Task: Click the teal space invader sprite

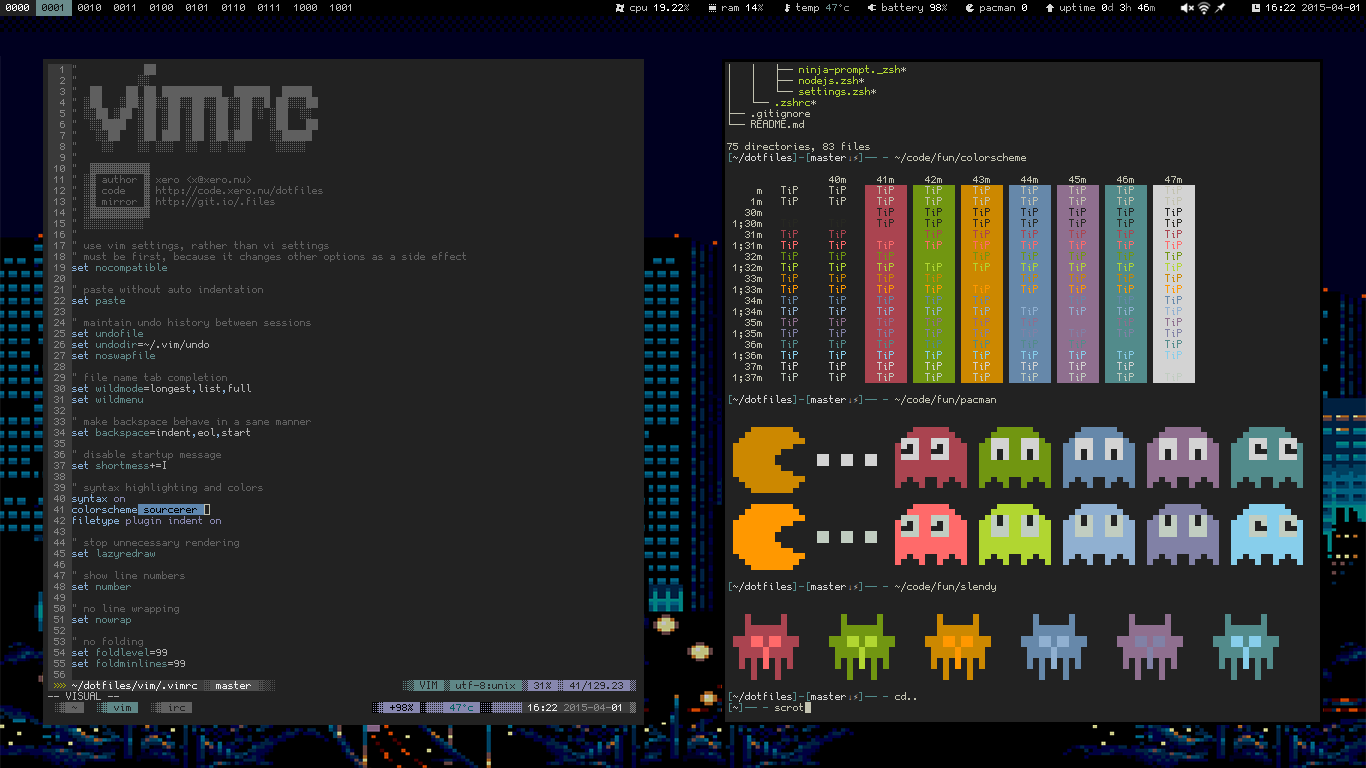Action: (x=1246, y=646)
